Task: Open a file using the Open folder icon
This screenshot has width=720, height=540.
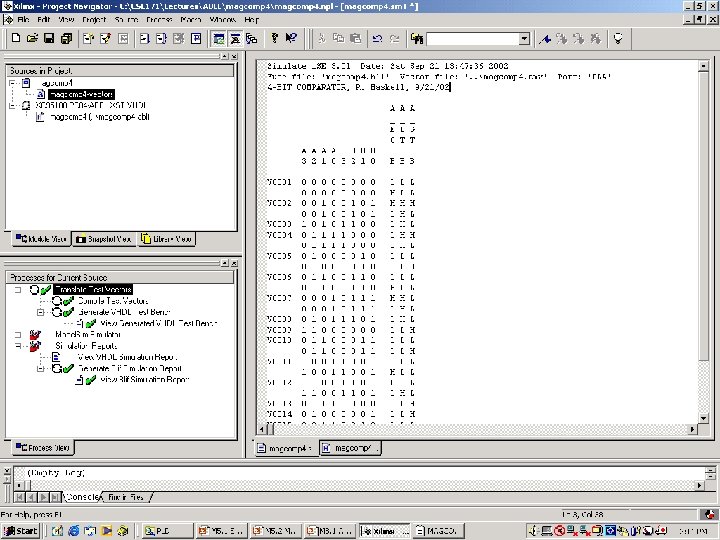Action: (x=32, y=39)
